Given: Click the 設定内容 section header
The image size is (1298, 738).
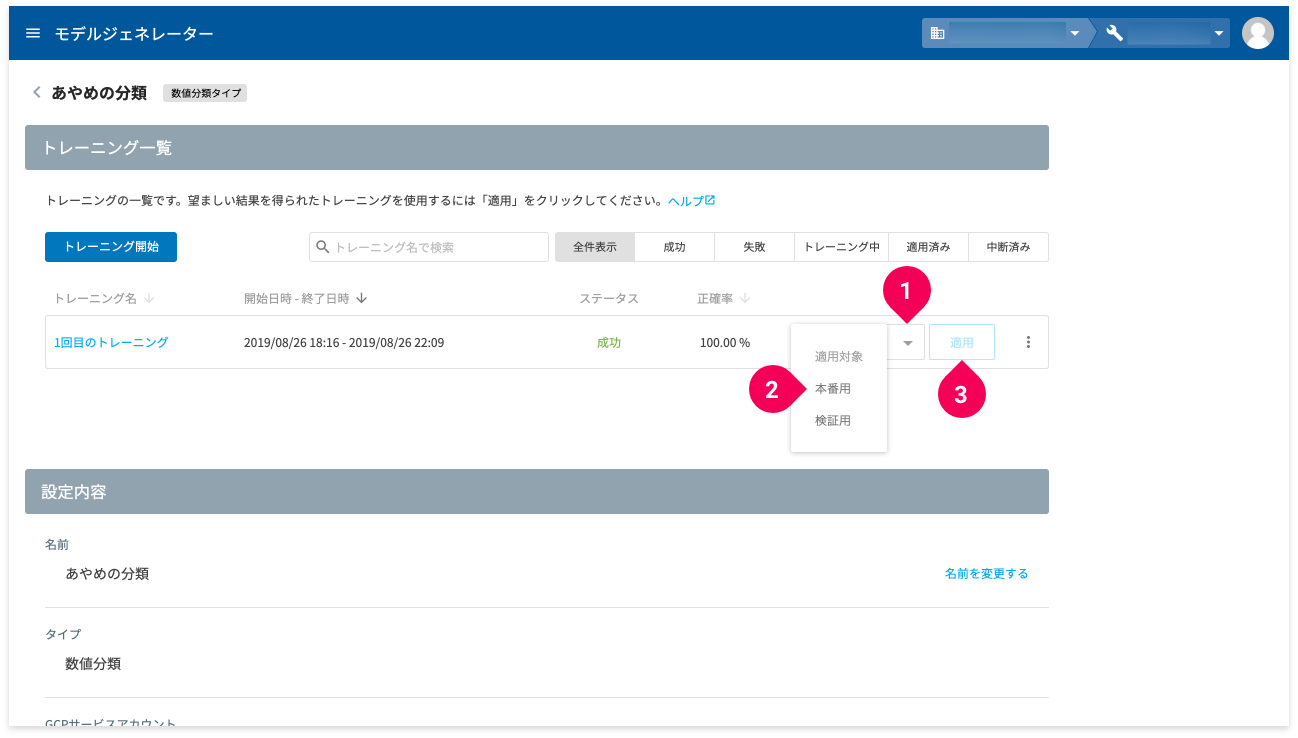Looking at the screenshot, I should coord(537,491).
